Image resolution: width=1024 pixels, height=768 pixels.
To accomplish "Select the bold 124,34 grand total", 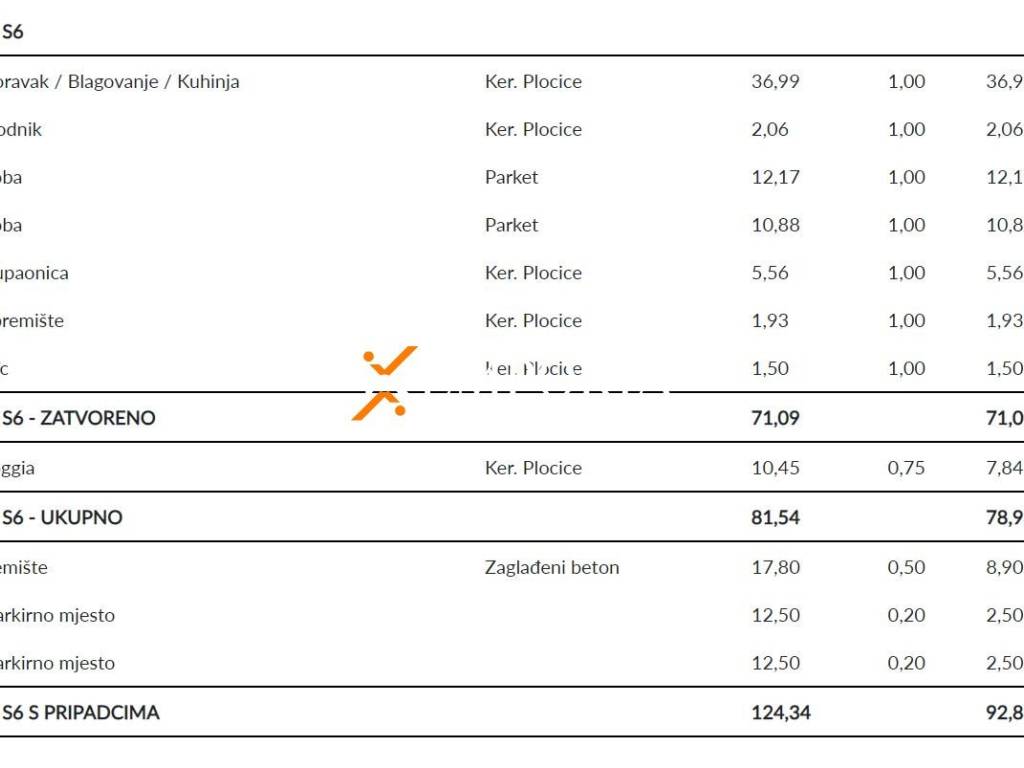I will point(780,713).
